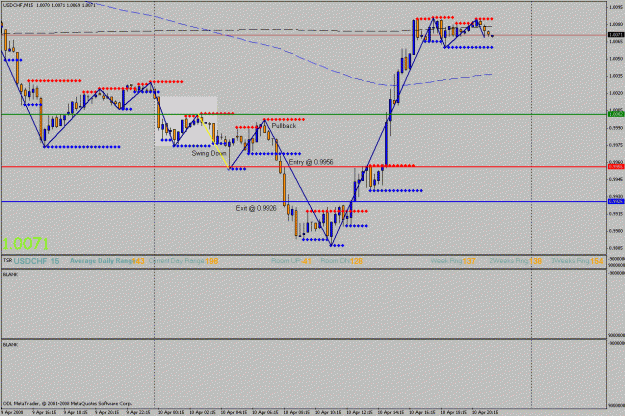The image size is (625, 416).
Task: Click the 'Average Daily Range' label
Action: tap(101, 261)
